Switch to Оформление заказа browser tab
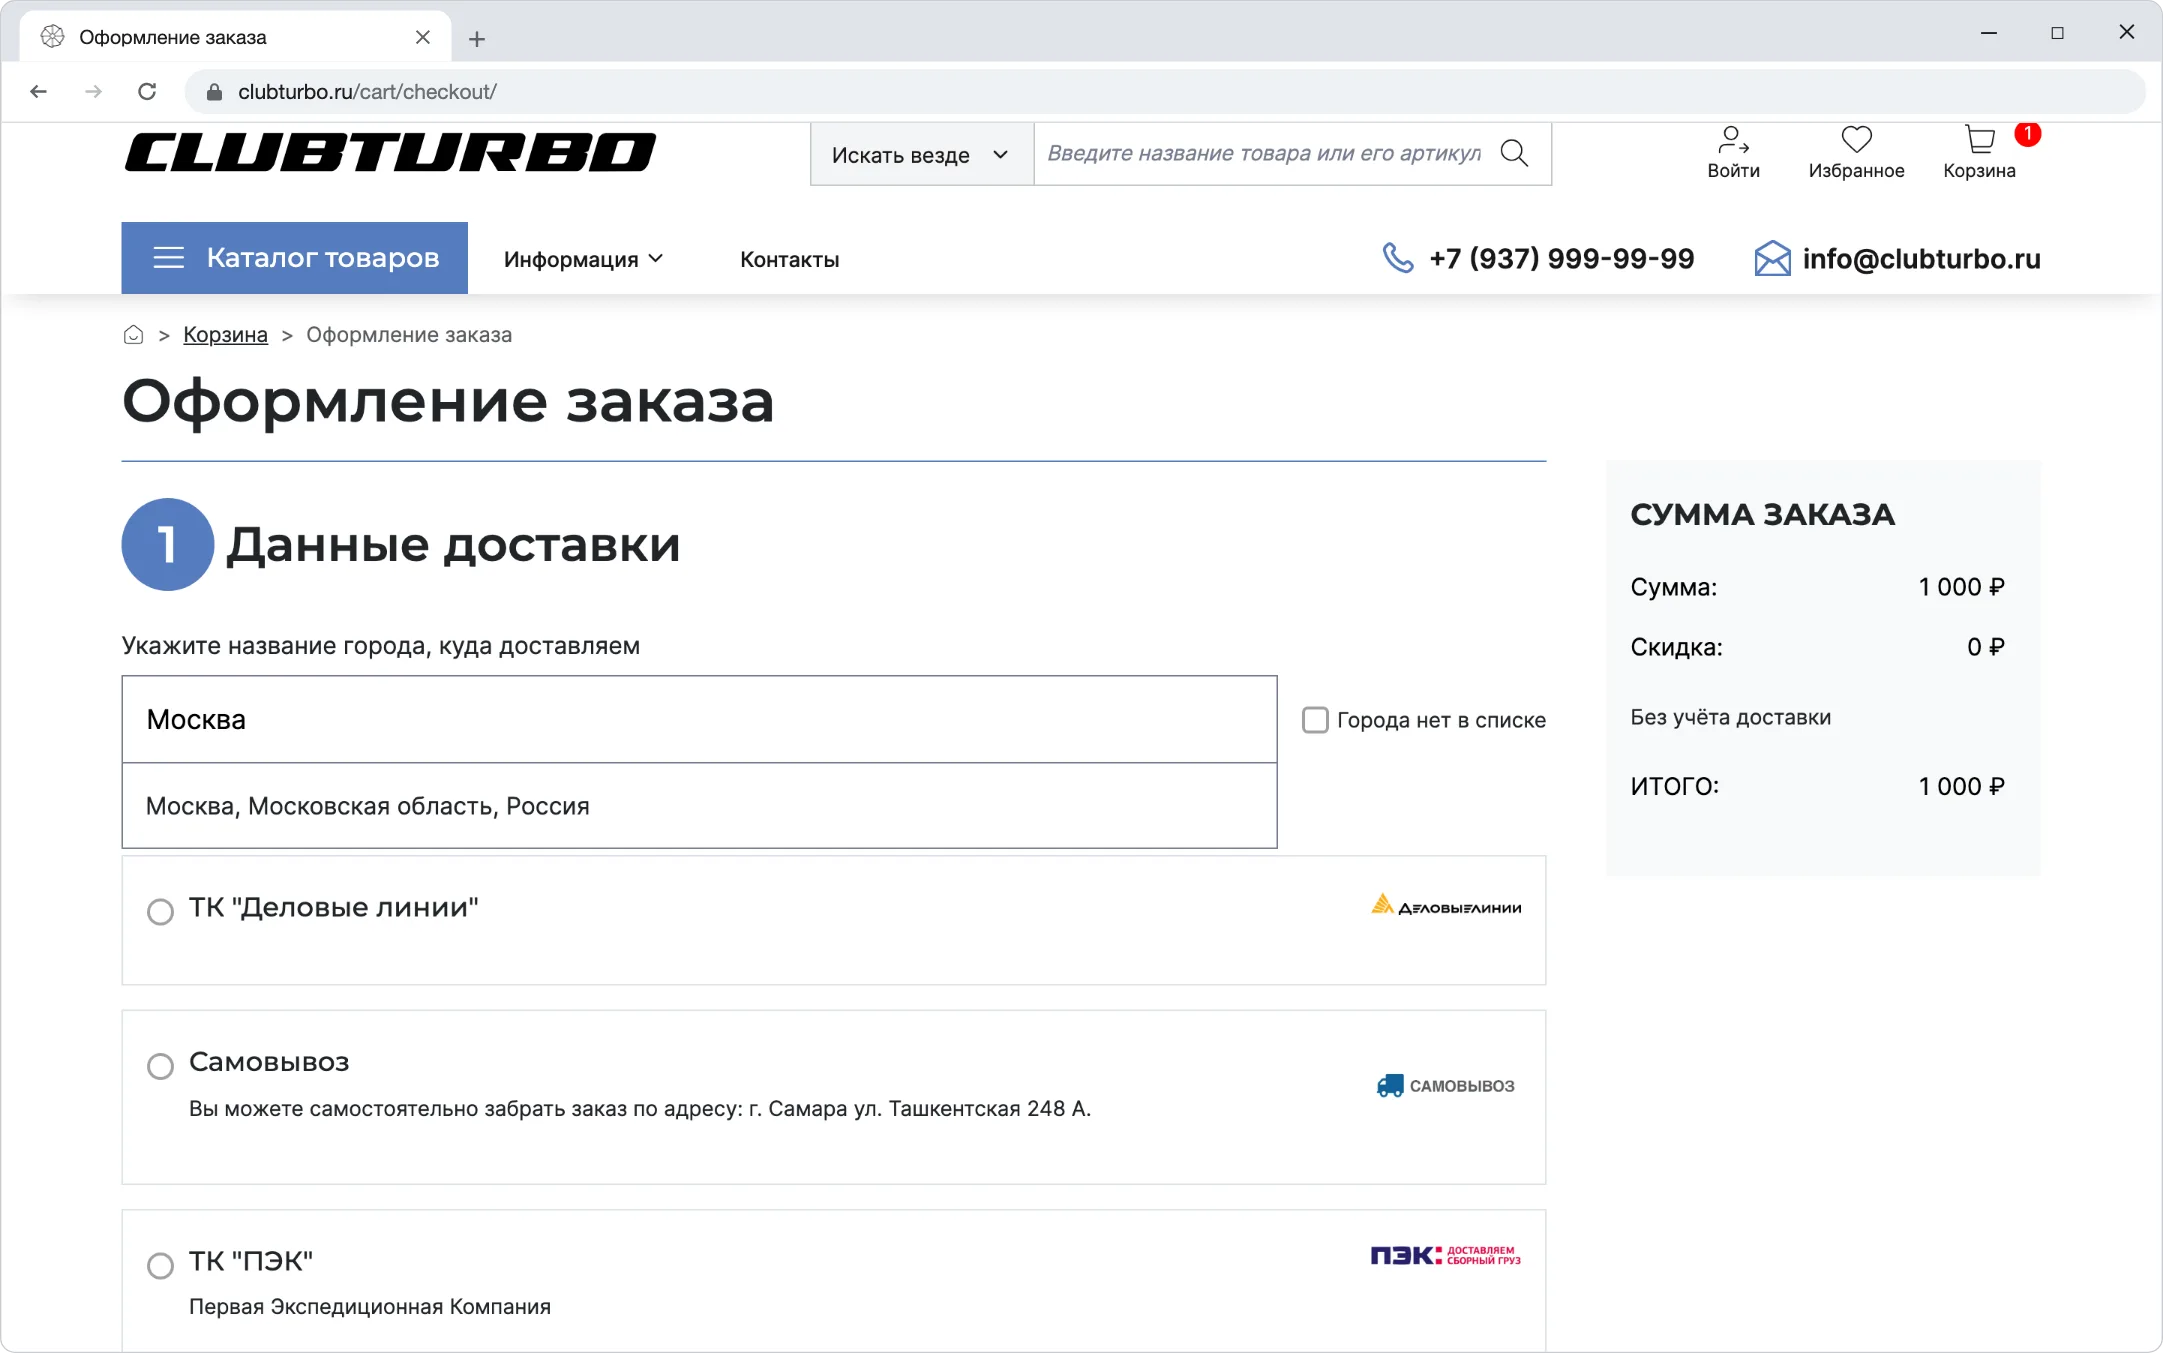 (235, 37)
